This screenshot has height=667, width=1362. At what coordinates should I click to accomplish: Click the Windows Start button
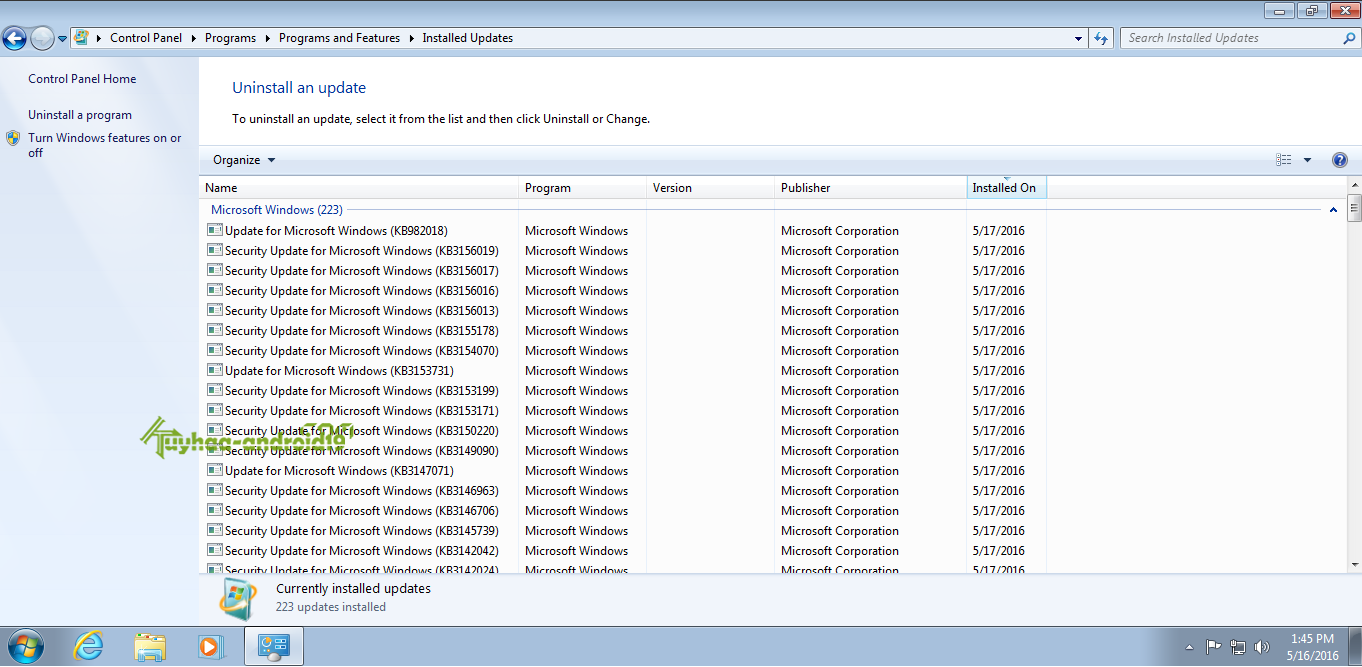[24, 646]
